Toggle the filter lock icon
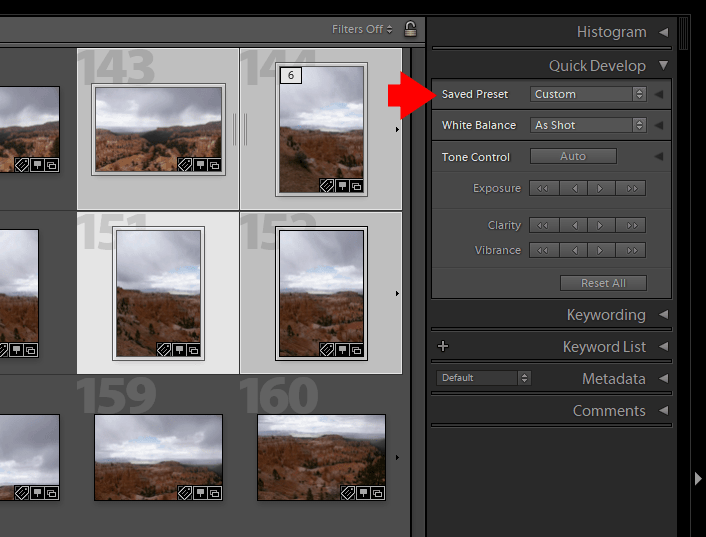The width and height of the screenshot is (706, 537). point(410,29)
